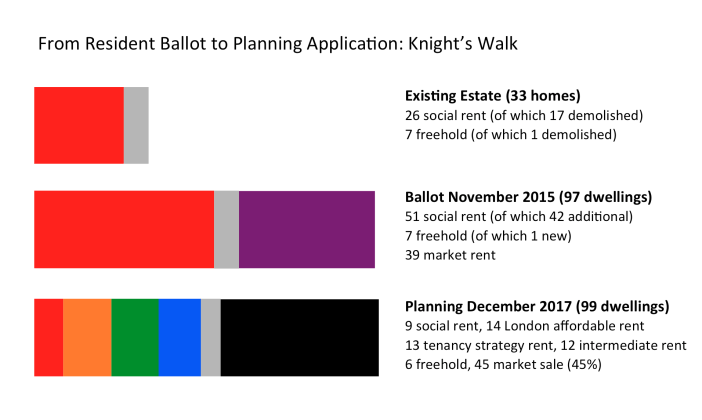Select the black market sale bar segment
The height and width of the screenshot is (420, 702).
click(299, 337)
